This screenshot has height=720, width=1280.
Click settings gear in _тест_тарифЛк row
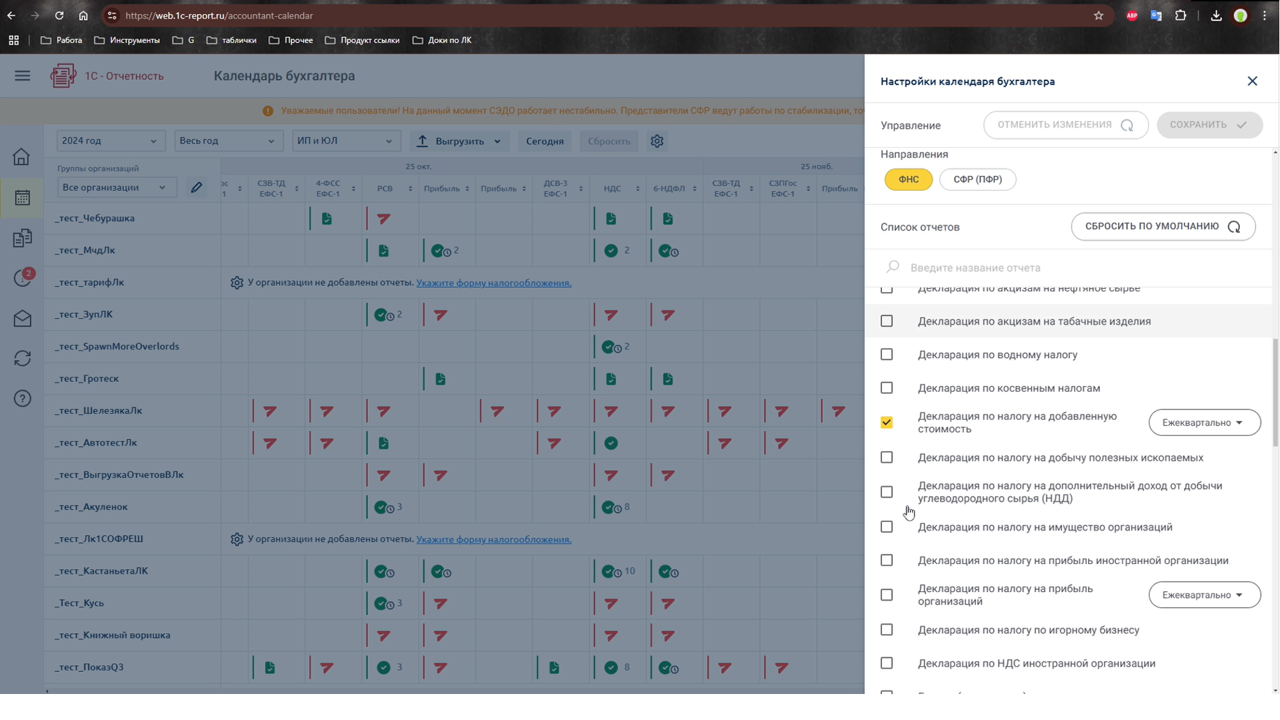coord(237,283)
